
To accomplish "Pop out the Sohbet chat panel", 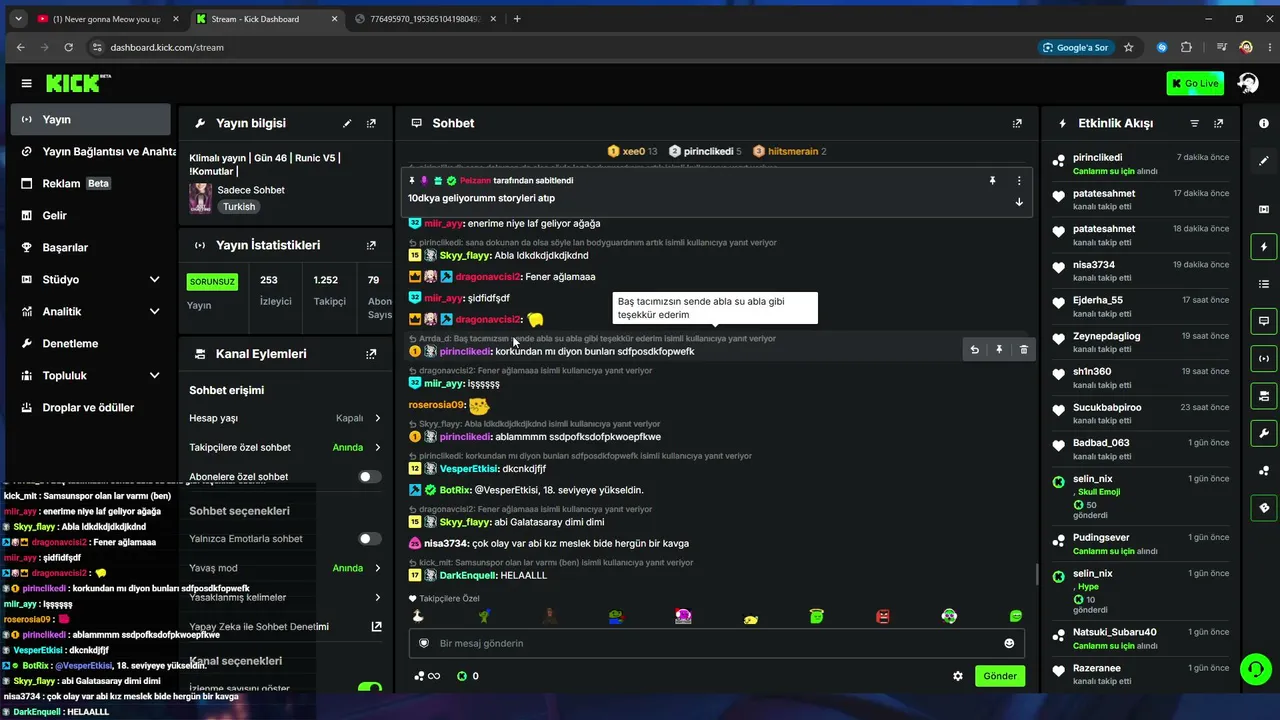I will tap(1017, 123).
